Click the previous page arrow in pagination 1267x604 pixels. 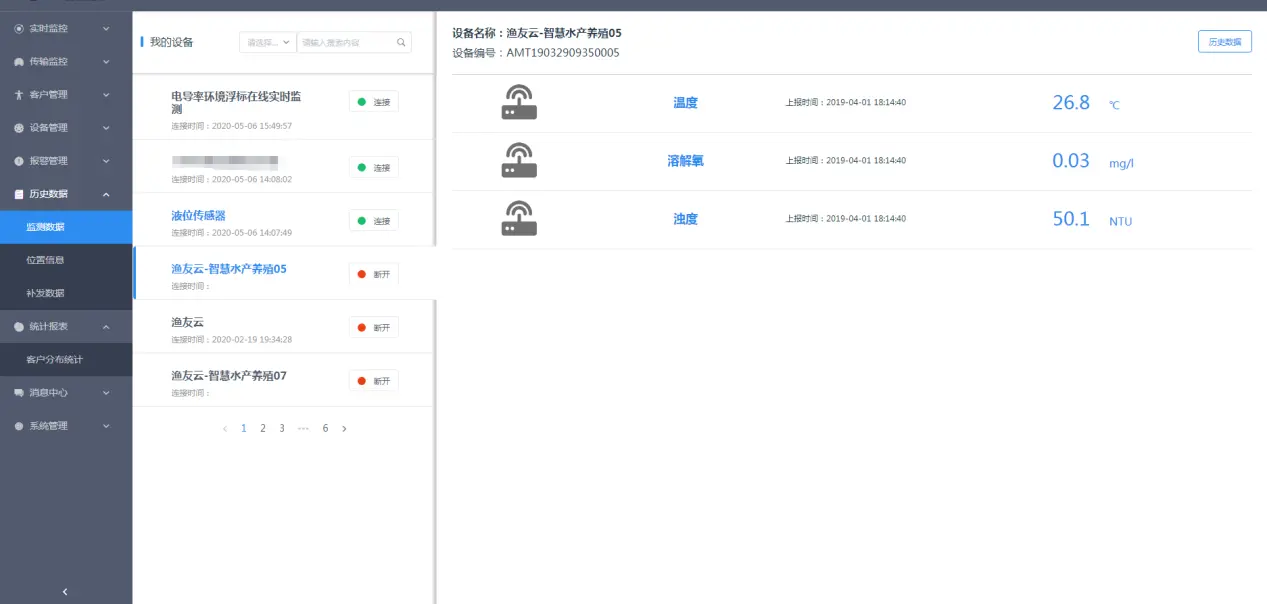(225, 428)
